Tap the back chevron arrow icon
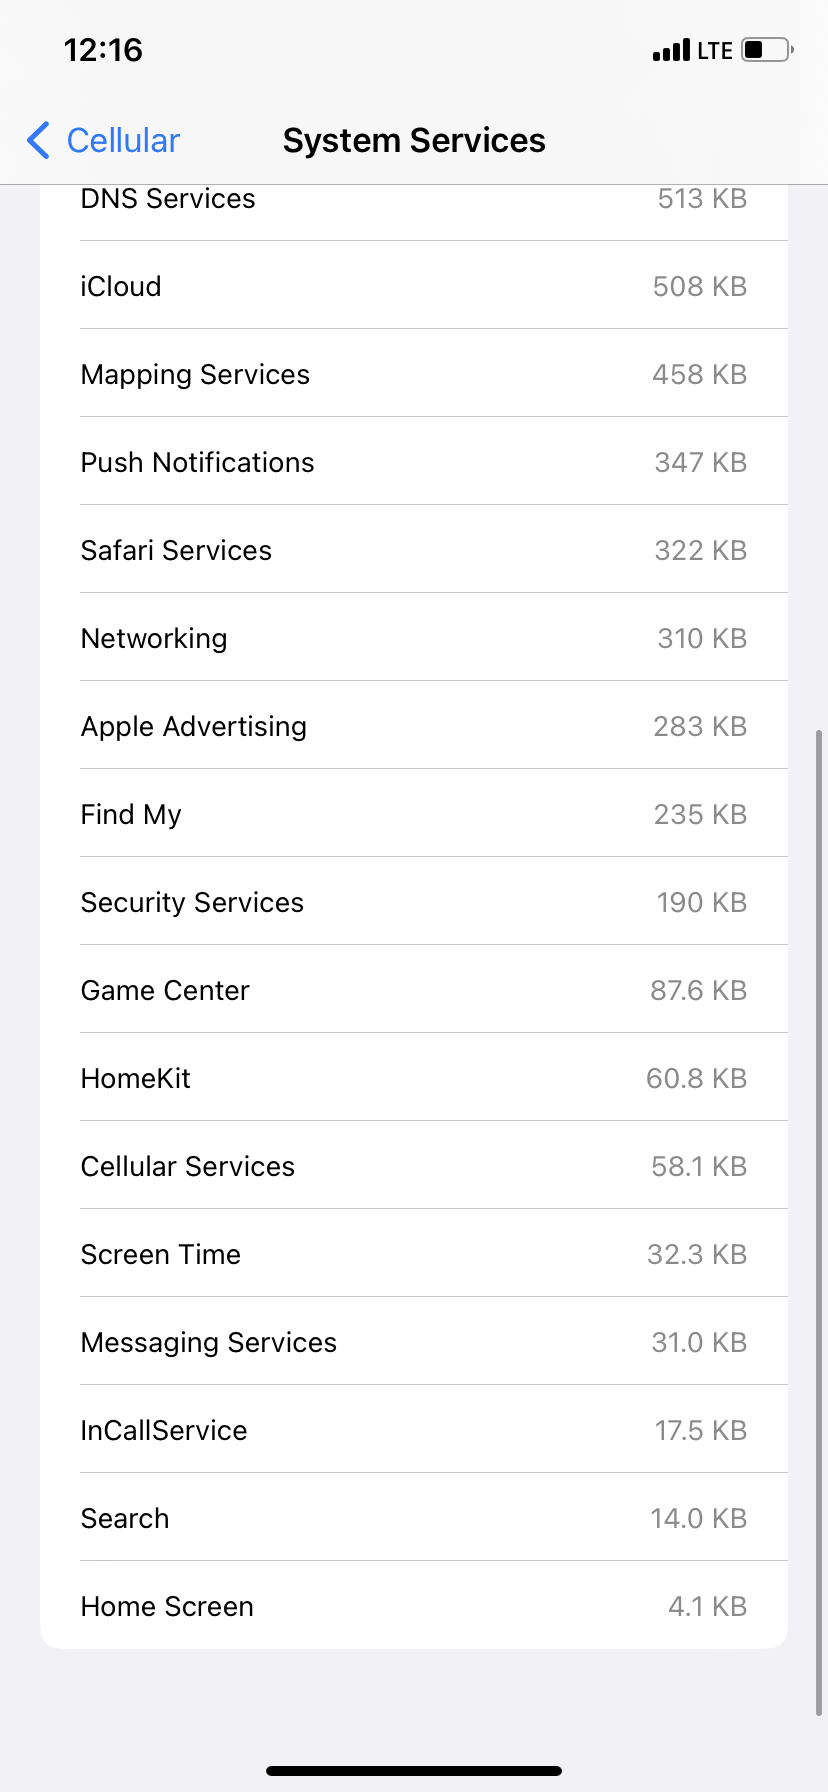The width and height of the screenshot is (828, 1792). click(x=39, y=141)
